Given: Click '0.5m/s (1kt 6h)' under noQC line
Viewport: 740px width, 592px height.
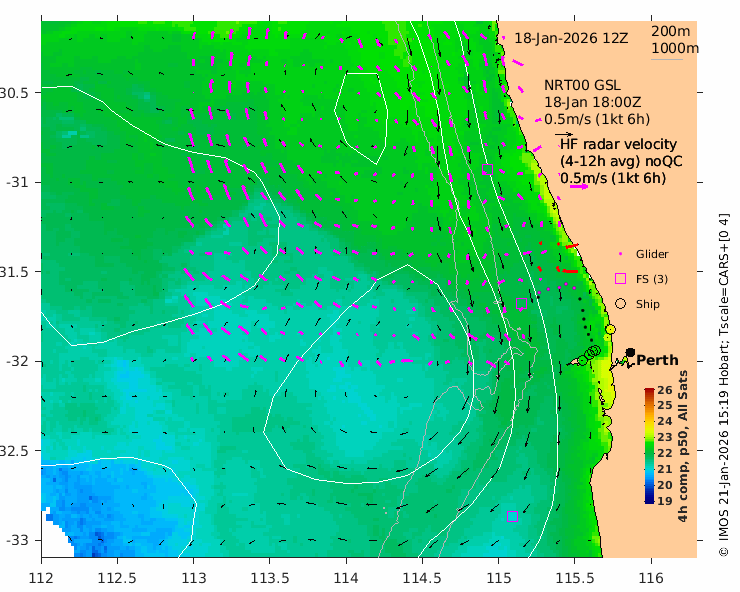Looking at the screenshot, I should [613, 178].
